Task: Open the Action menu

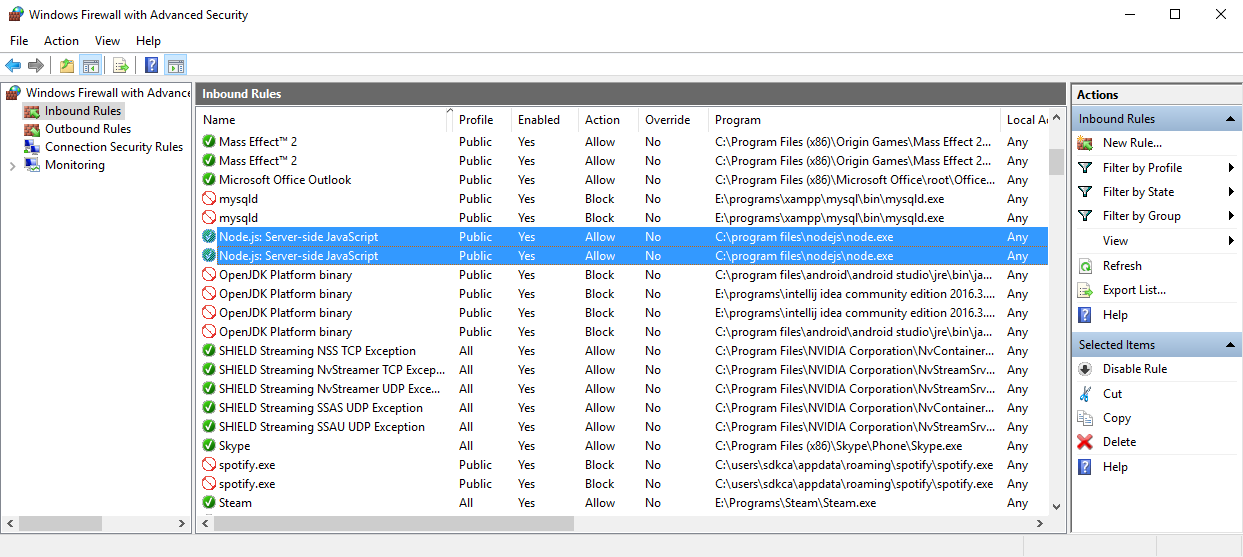Action: (x=61, y=41)
